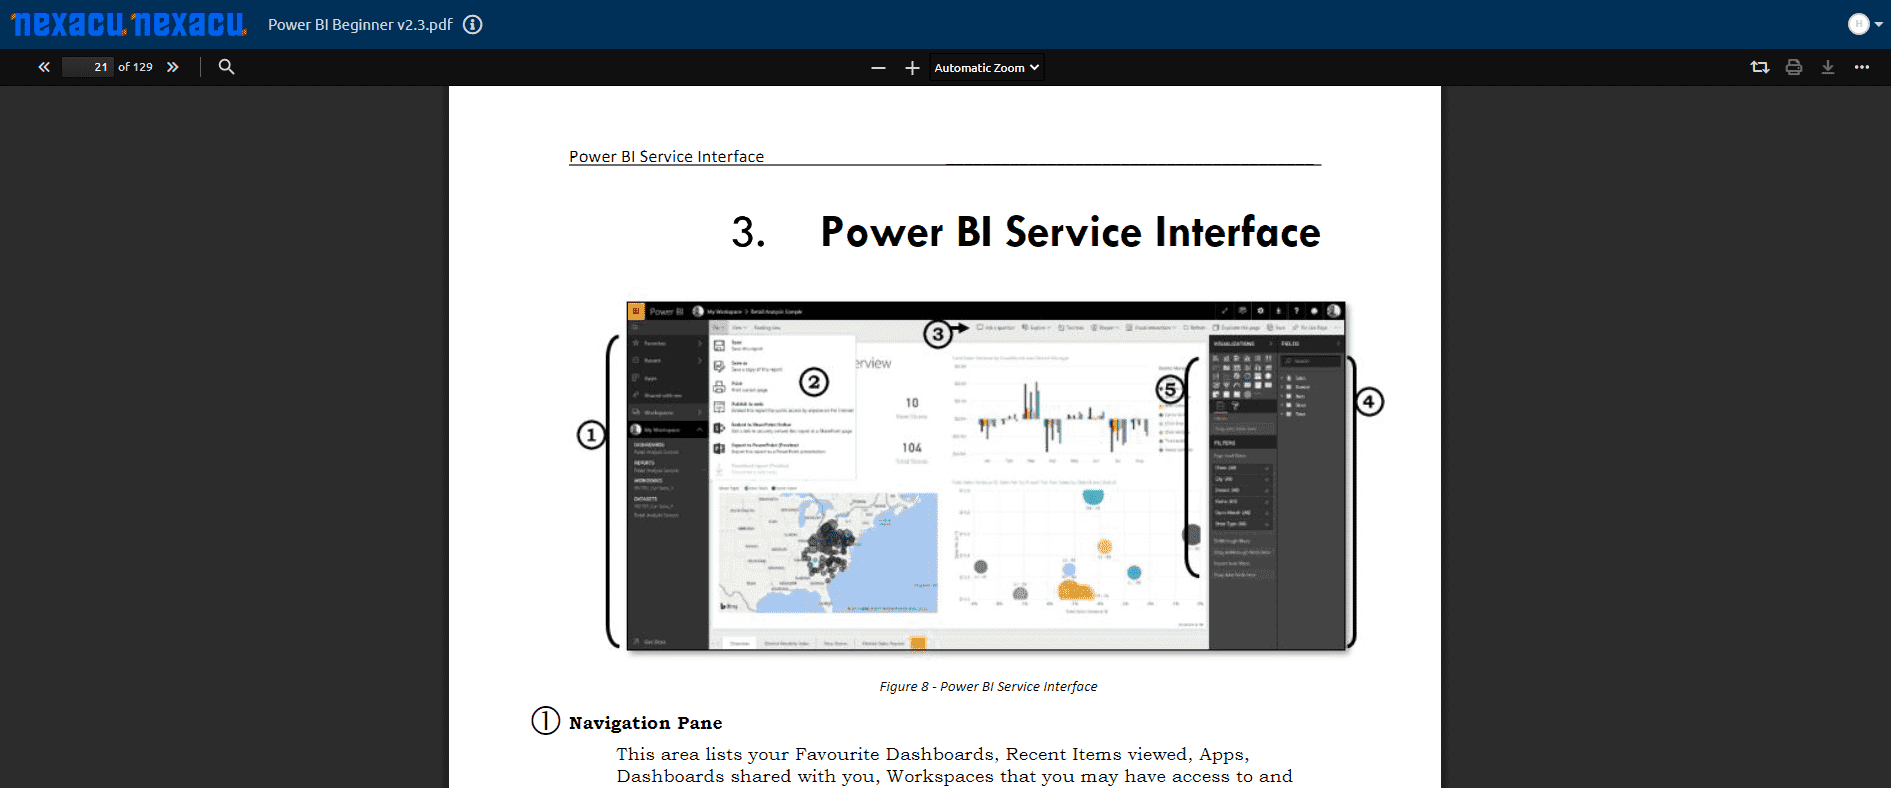The height and width of the screenshot is (788, 1891).
Task: Click the 'Power BI Service Interface' heading
Action: click(1070, 232)
